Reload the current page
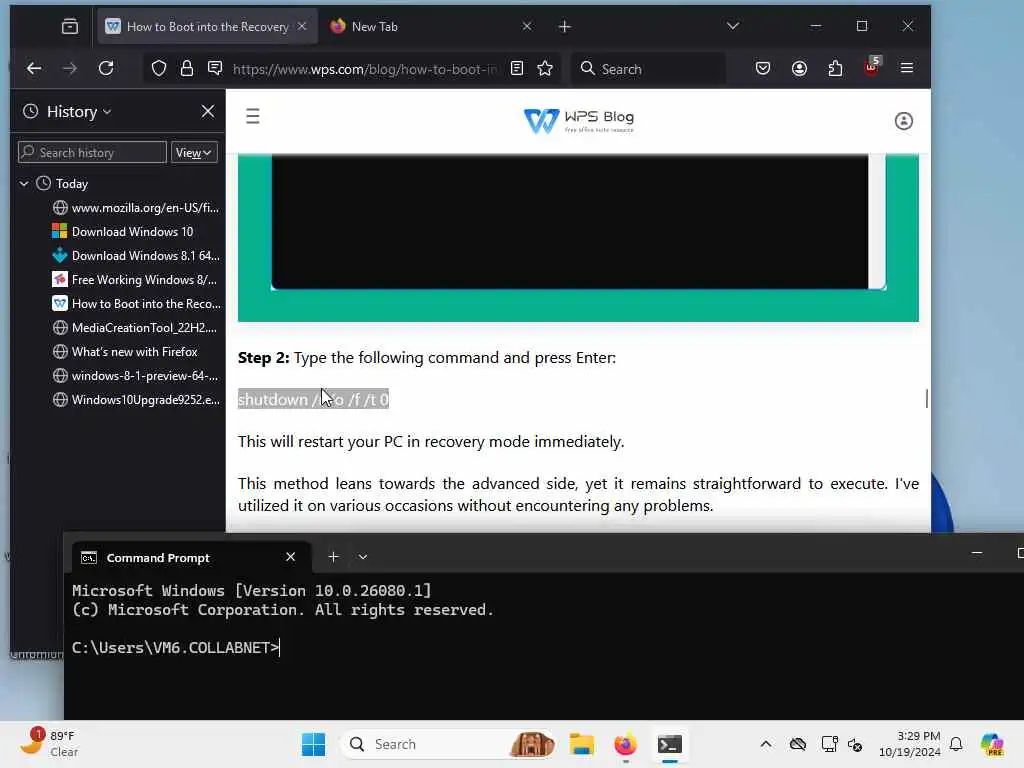 click(x=106, y=68)
